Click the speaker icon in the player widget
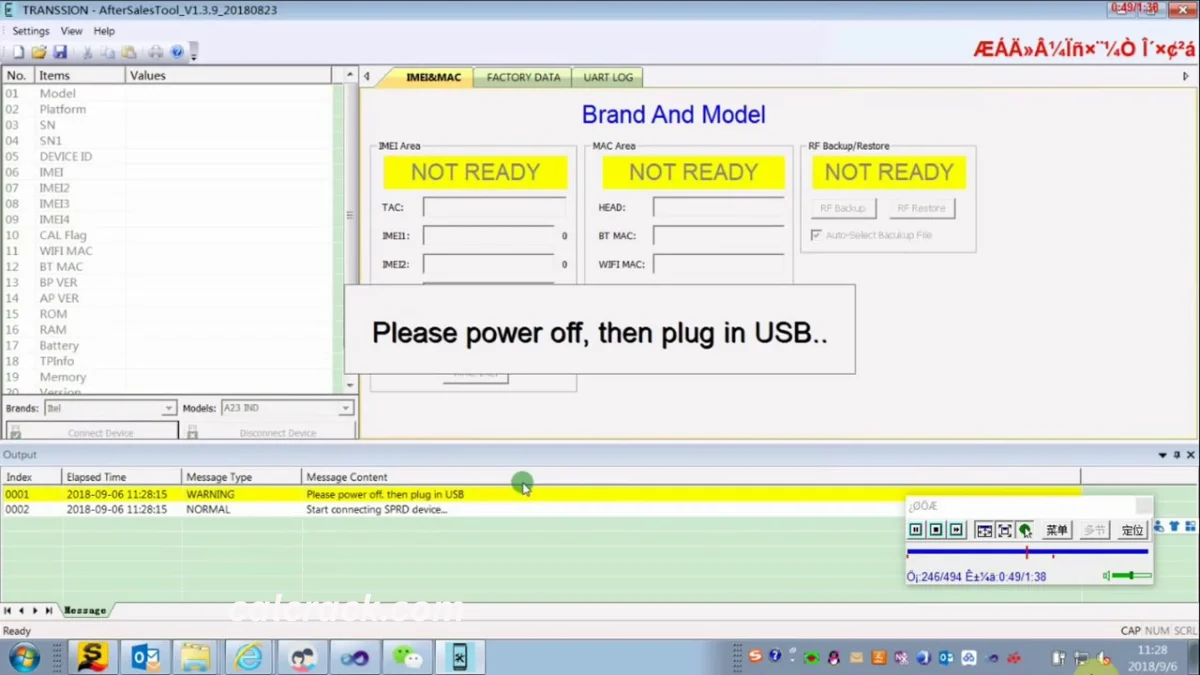 point(1107,576)
